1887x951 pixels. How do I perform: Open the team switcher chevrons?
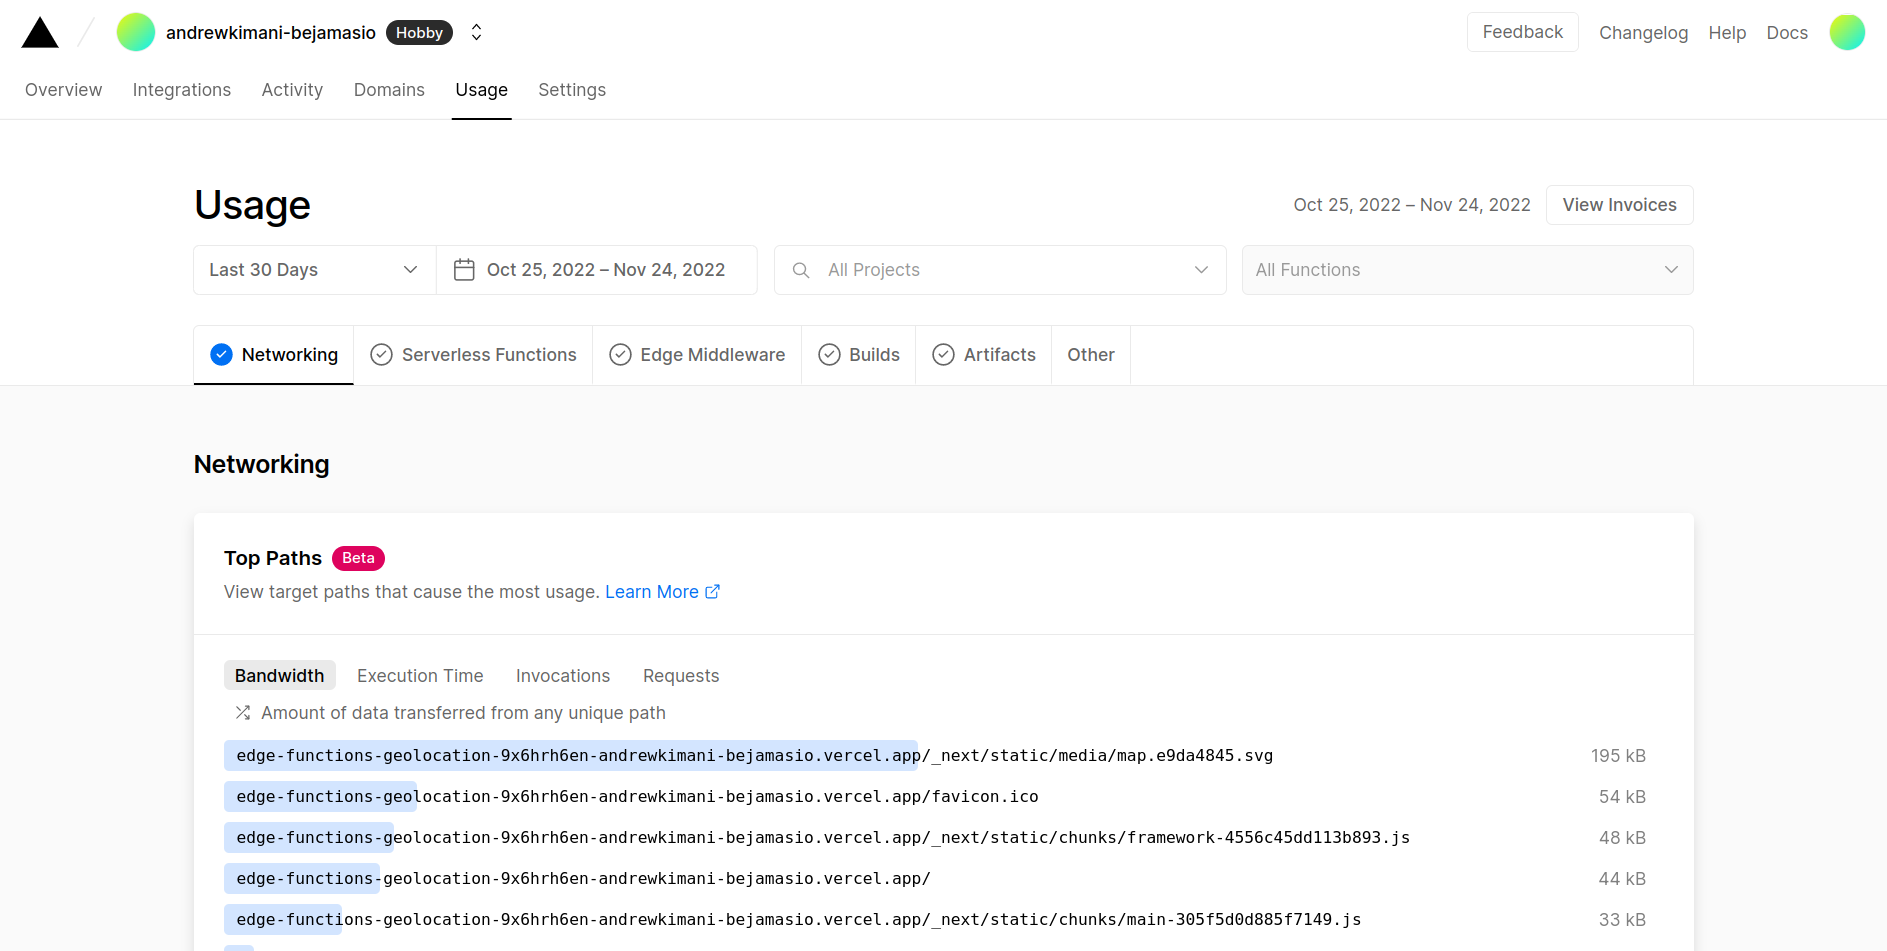tap(477, 32)
